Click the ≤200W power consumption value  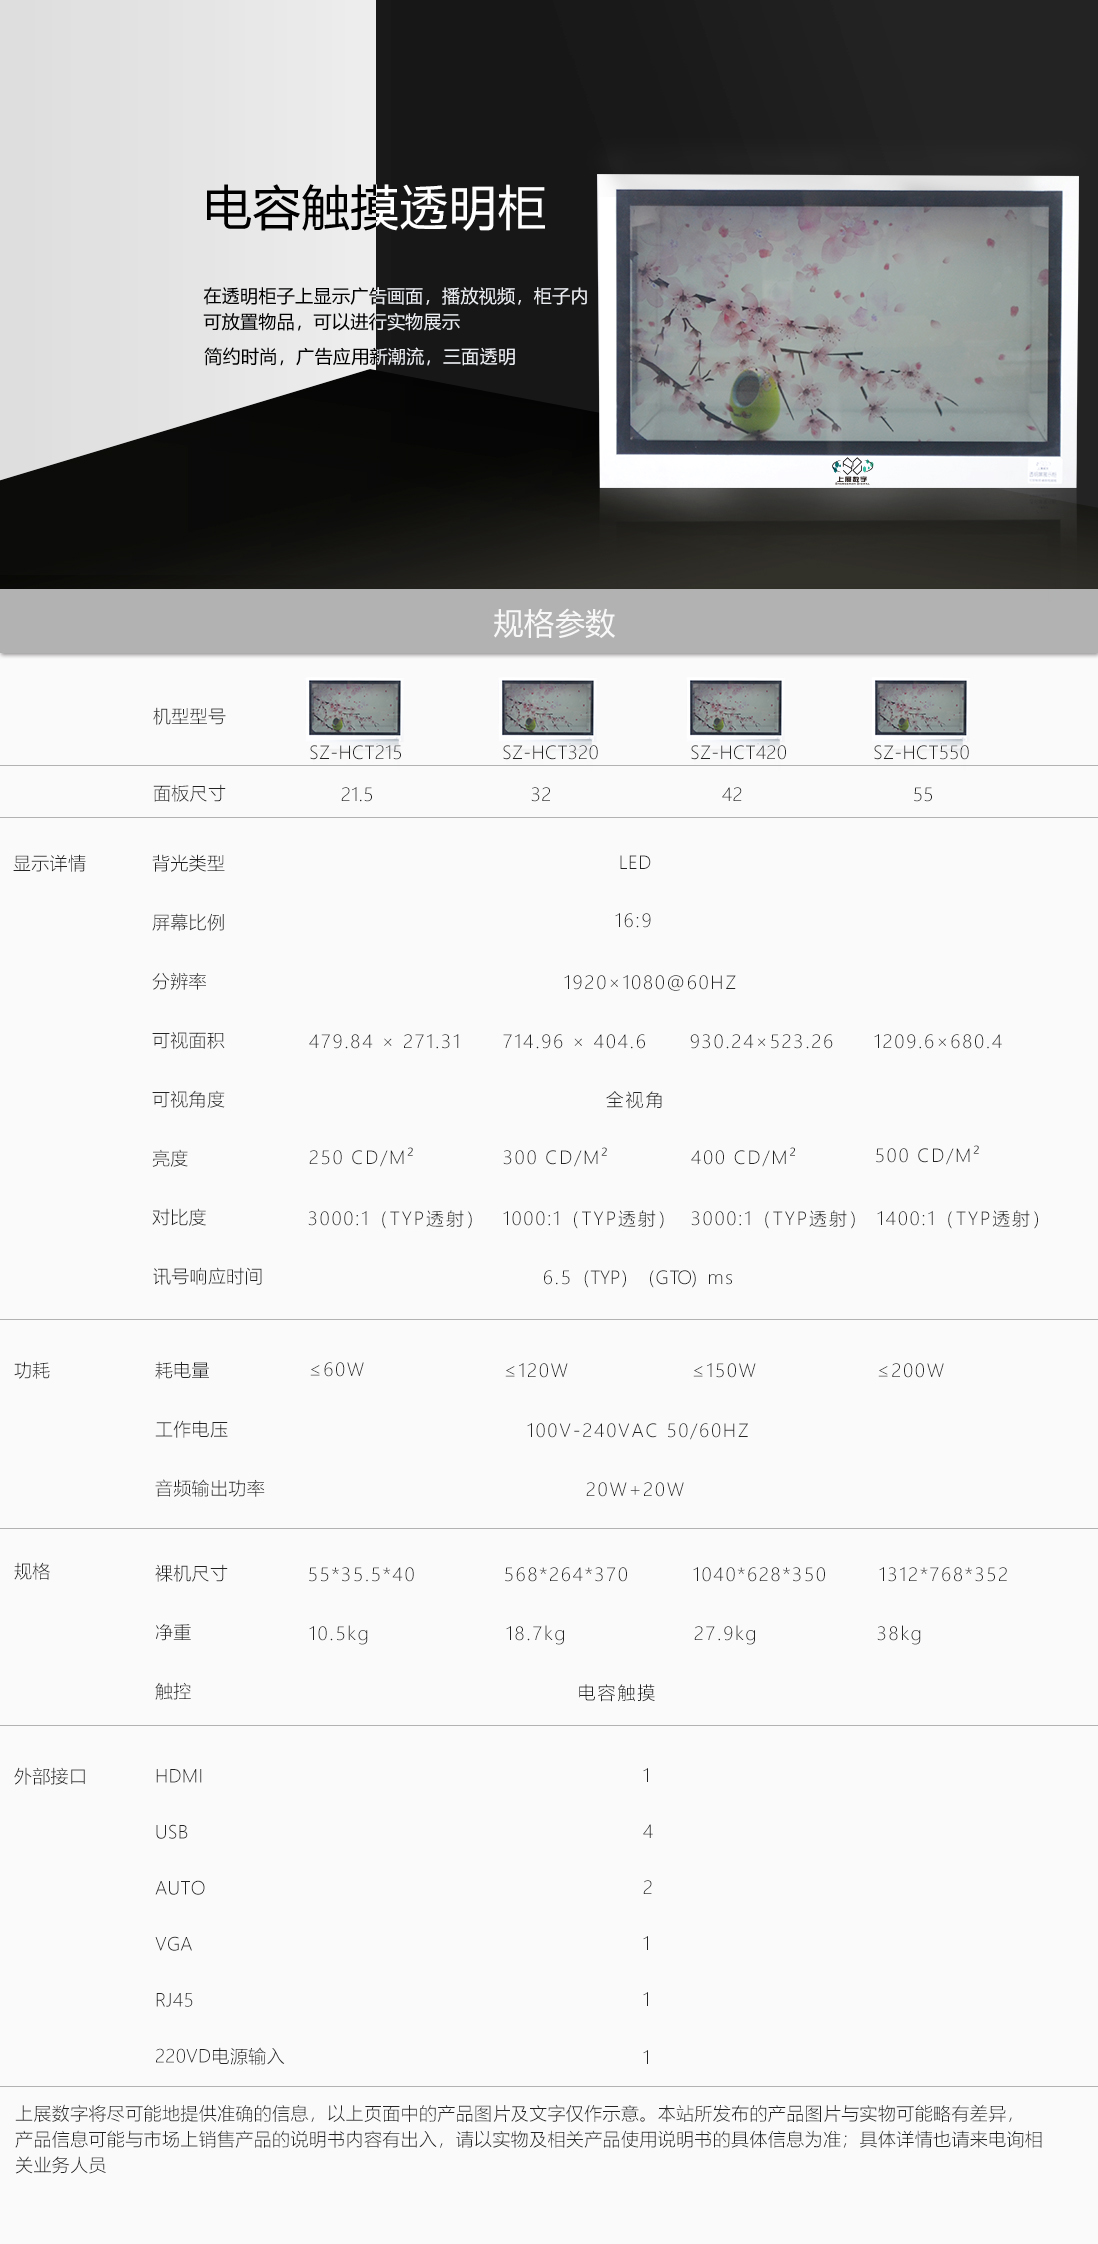coord(911,1371)
